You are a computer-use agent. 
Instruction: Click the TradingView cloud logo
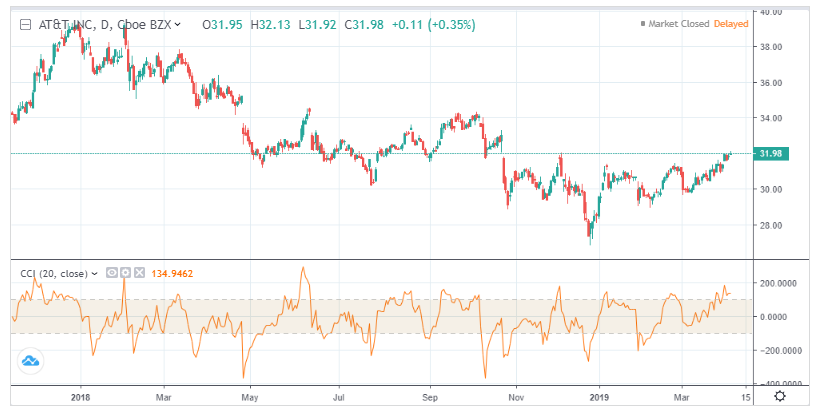[x=30, y=361]
